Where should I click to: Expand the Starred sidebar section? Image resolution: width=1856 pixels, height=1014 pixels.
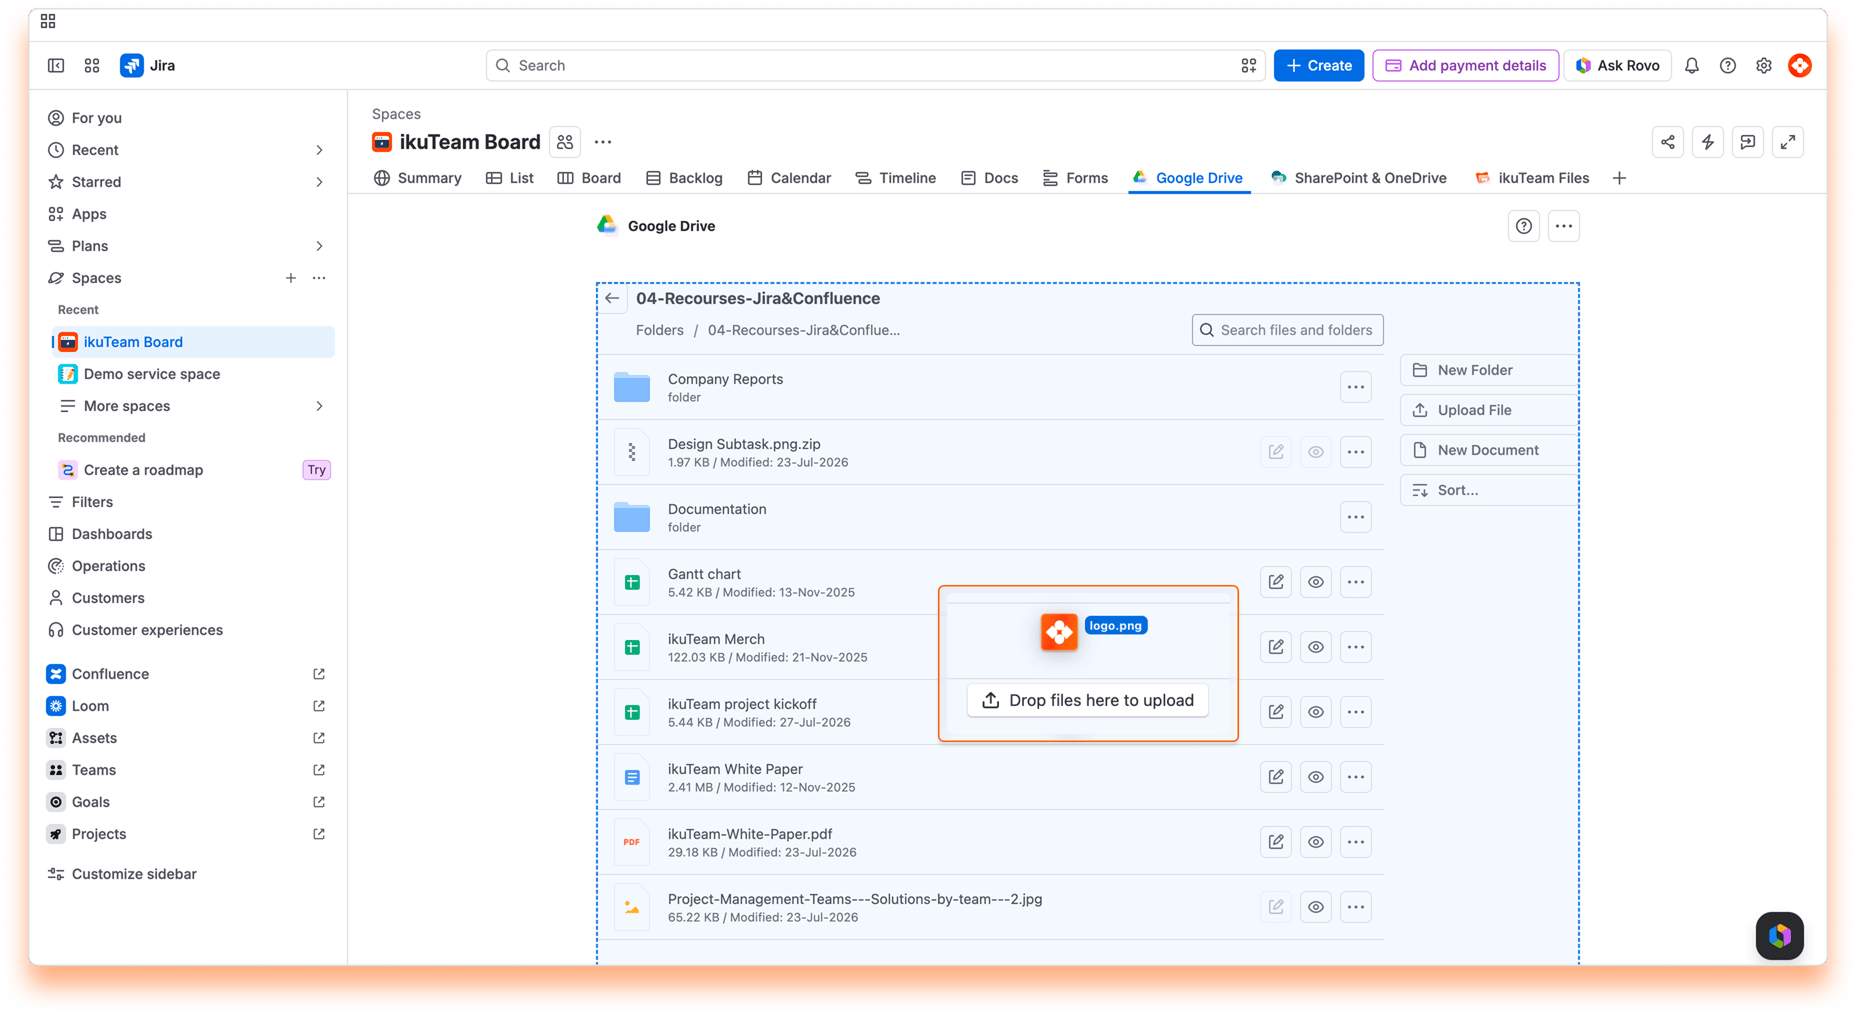(319, 182)
